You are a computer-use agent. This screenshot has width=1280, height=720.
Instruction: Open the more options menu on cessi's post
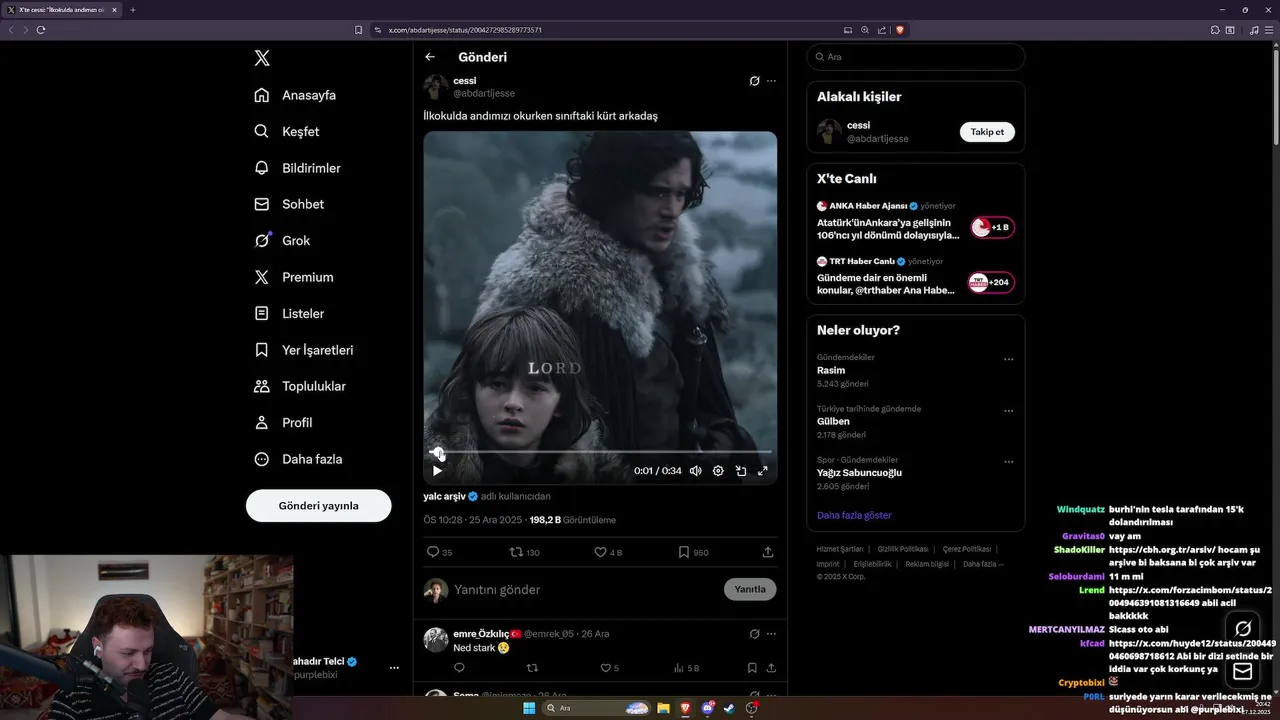pos(771,81)
